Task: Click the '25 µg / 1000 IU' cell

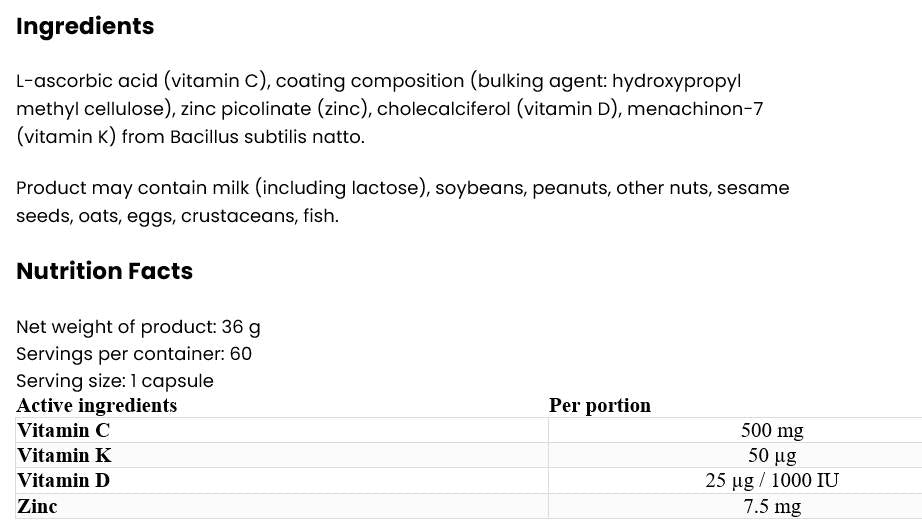Action: (772, 481)
